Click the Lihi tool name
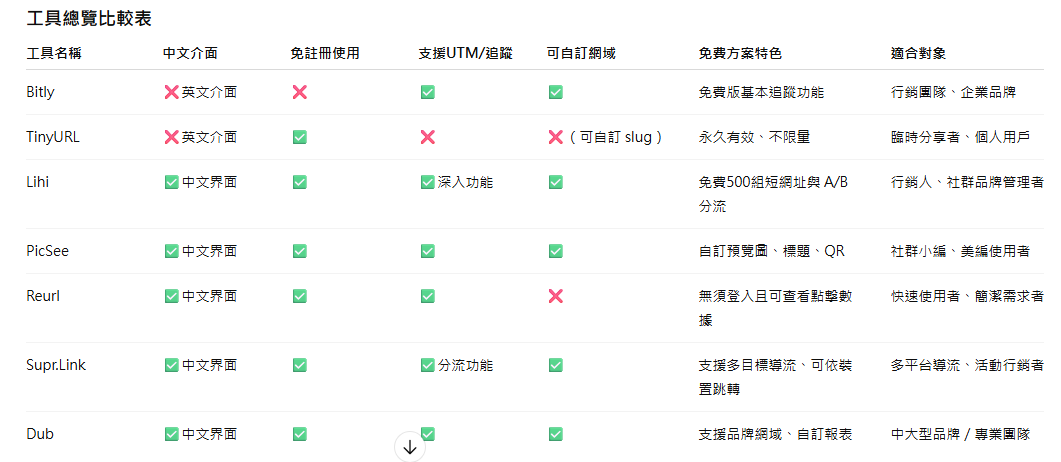Screen dimensions: 1061x462 (x=37, y=182)
